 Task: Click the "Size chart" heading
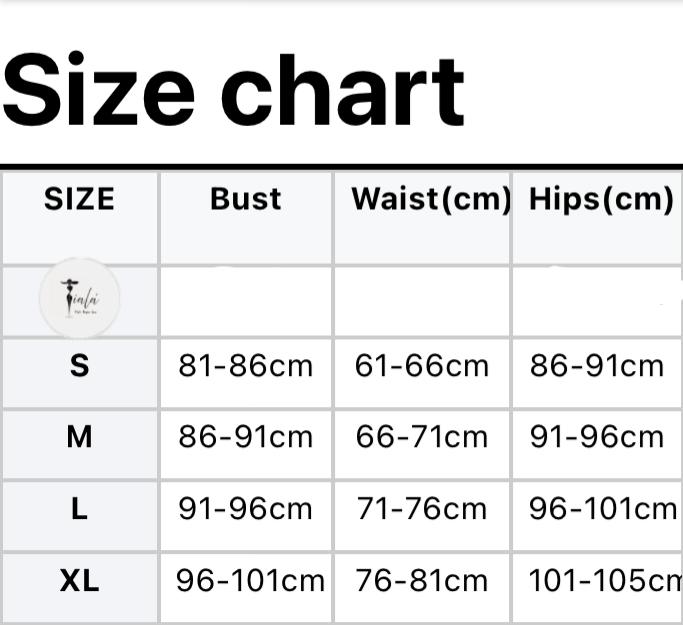pyautogui.click(x=234, y=90)
